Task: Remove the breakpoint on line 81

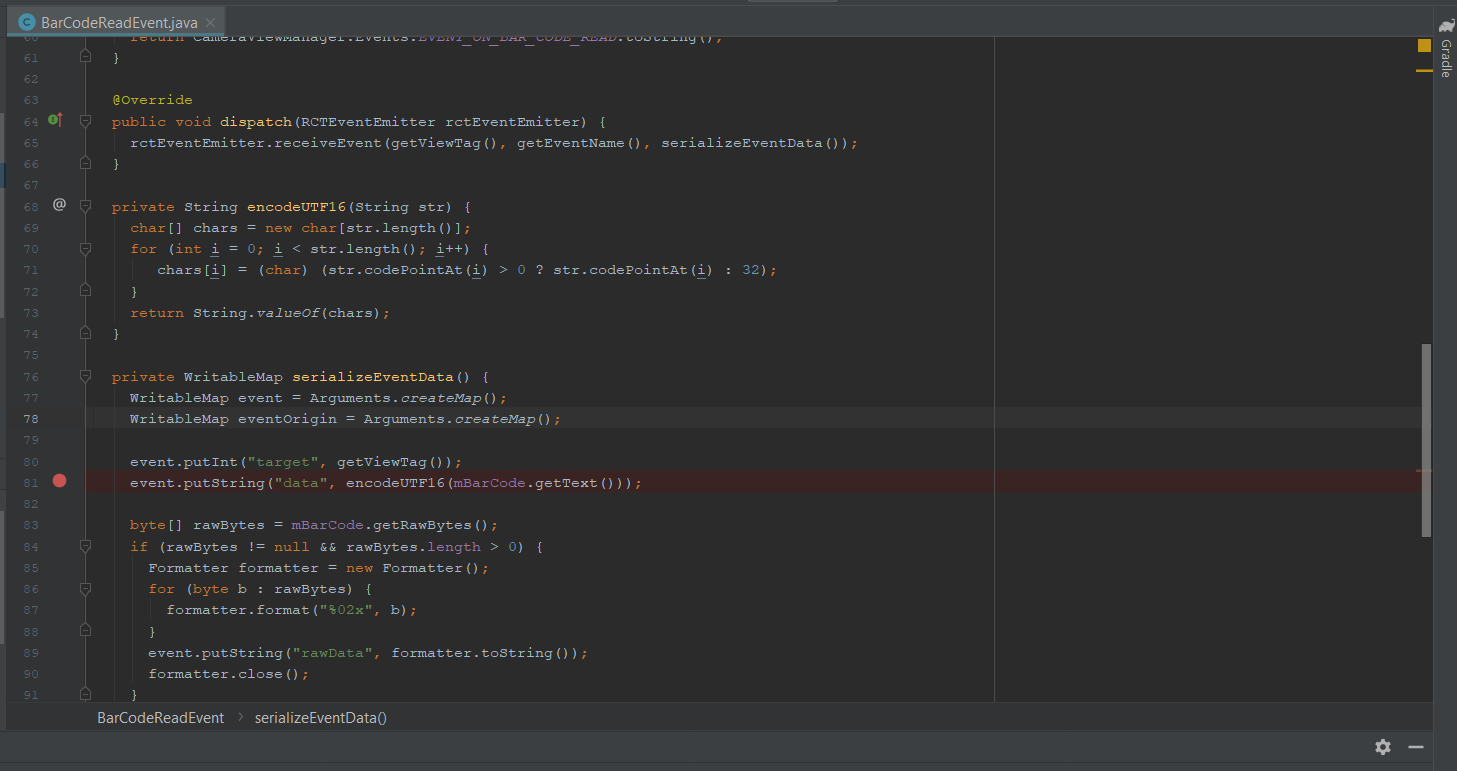Action: click(59, 481)
